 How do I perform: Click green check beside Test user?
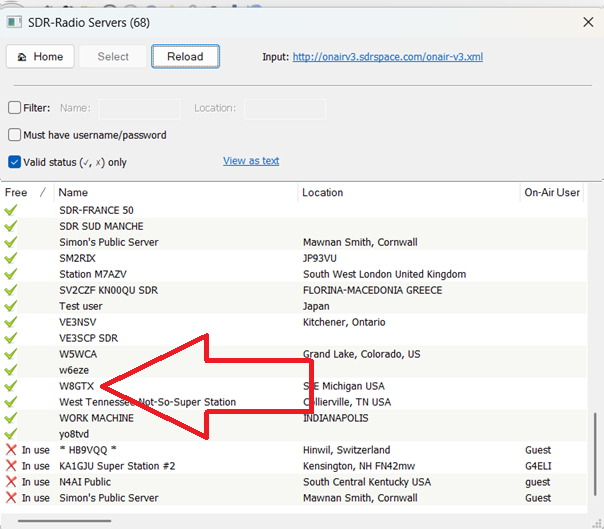11,306
